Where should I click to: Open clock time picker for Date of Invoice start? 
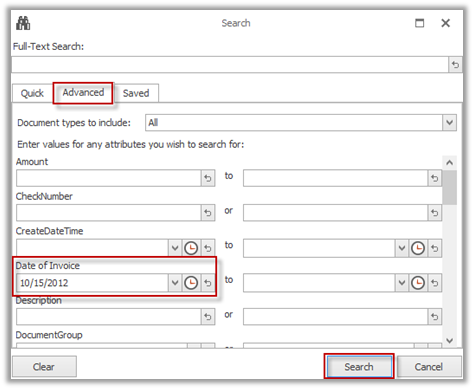click(x=191, y=283)
